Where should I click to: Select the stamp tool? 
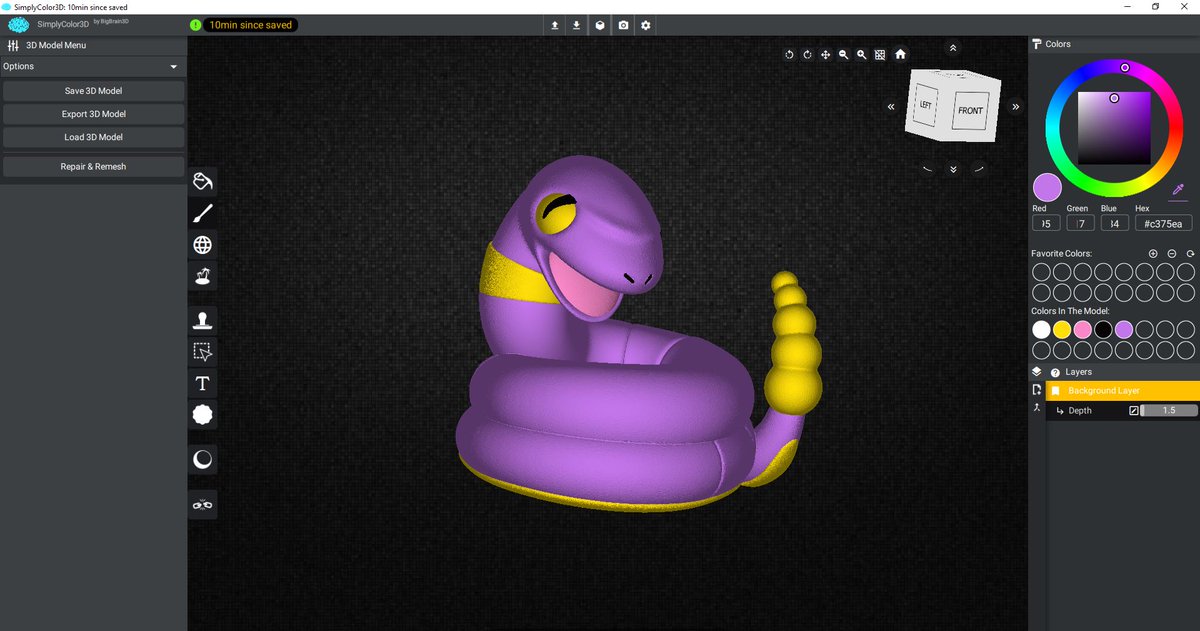pyautogui.click(x=202, y=318)
